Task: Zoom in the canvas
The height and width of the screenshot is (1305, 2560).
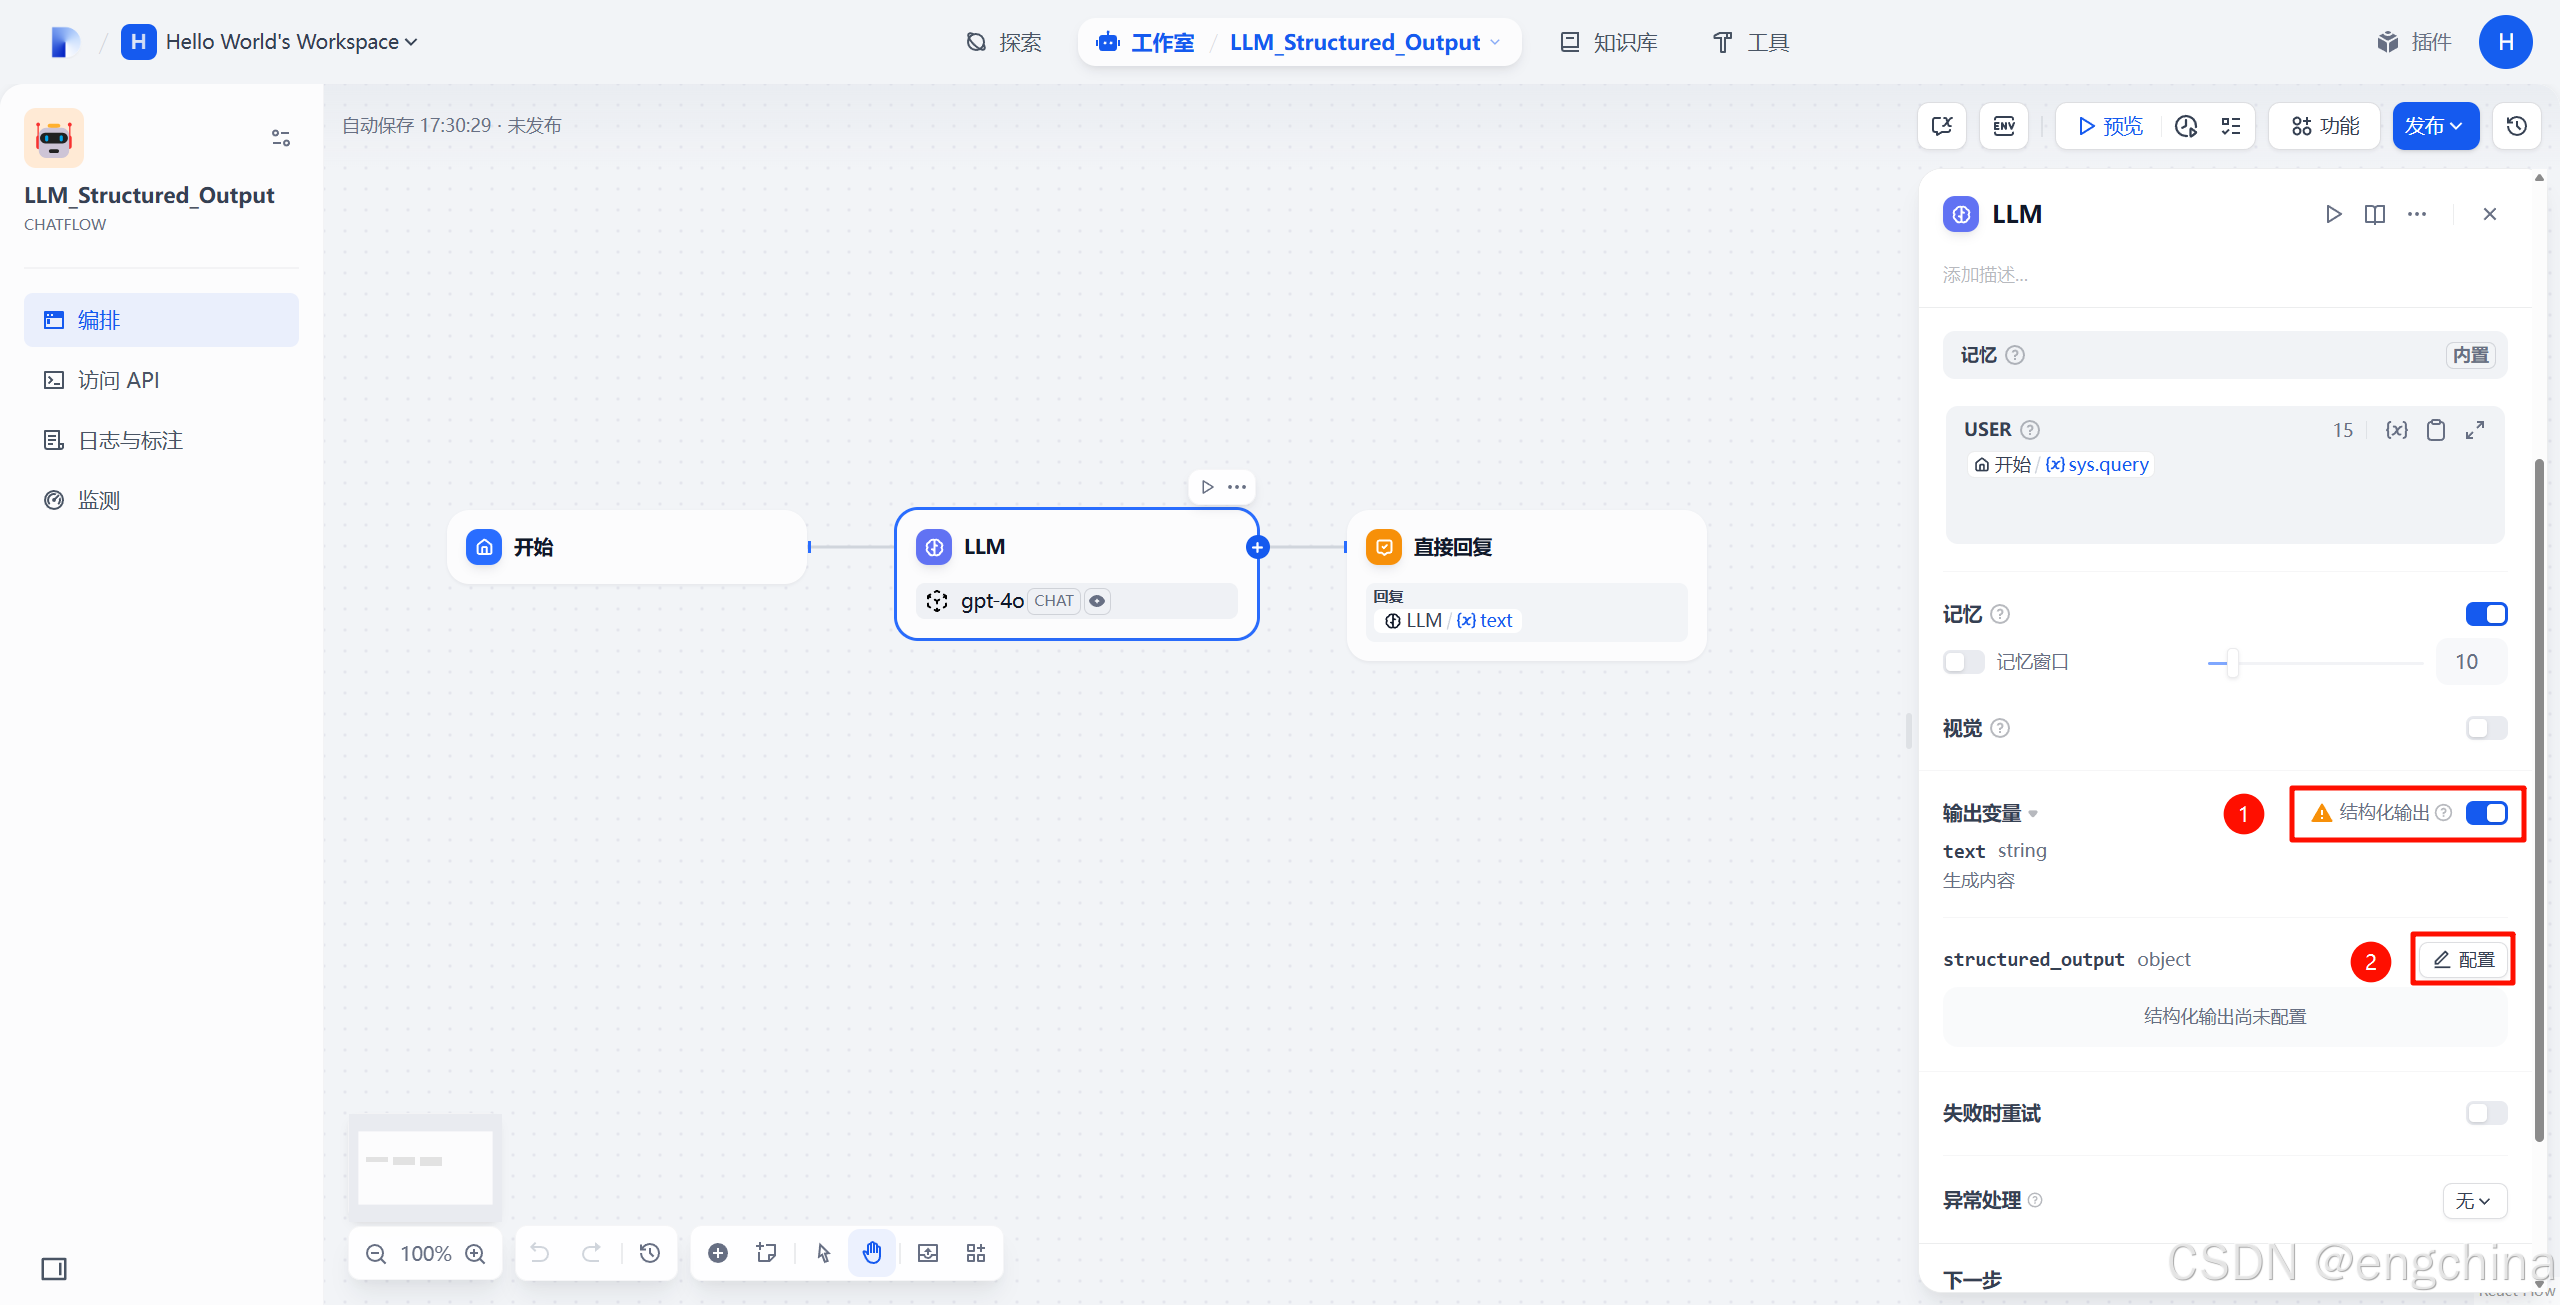Action: coord(476,1253)
